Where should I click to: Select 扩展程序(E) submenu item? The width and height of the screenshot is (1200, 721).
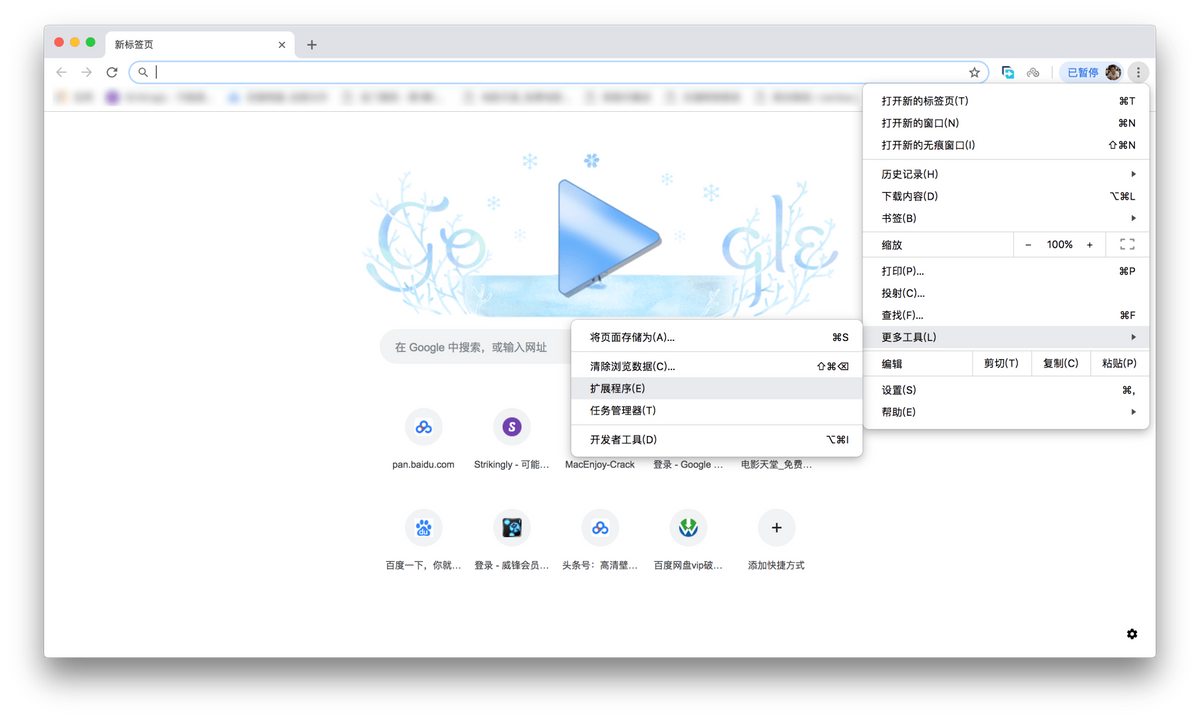[717, 388]
